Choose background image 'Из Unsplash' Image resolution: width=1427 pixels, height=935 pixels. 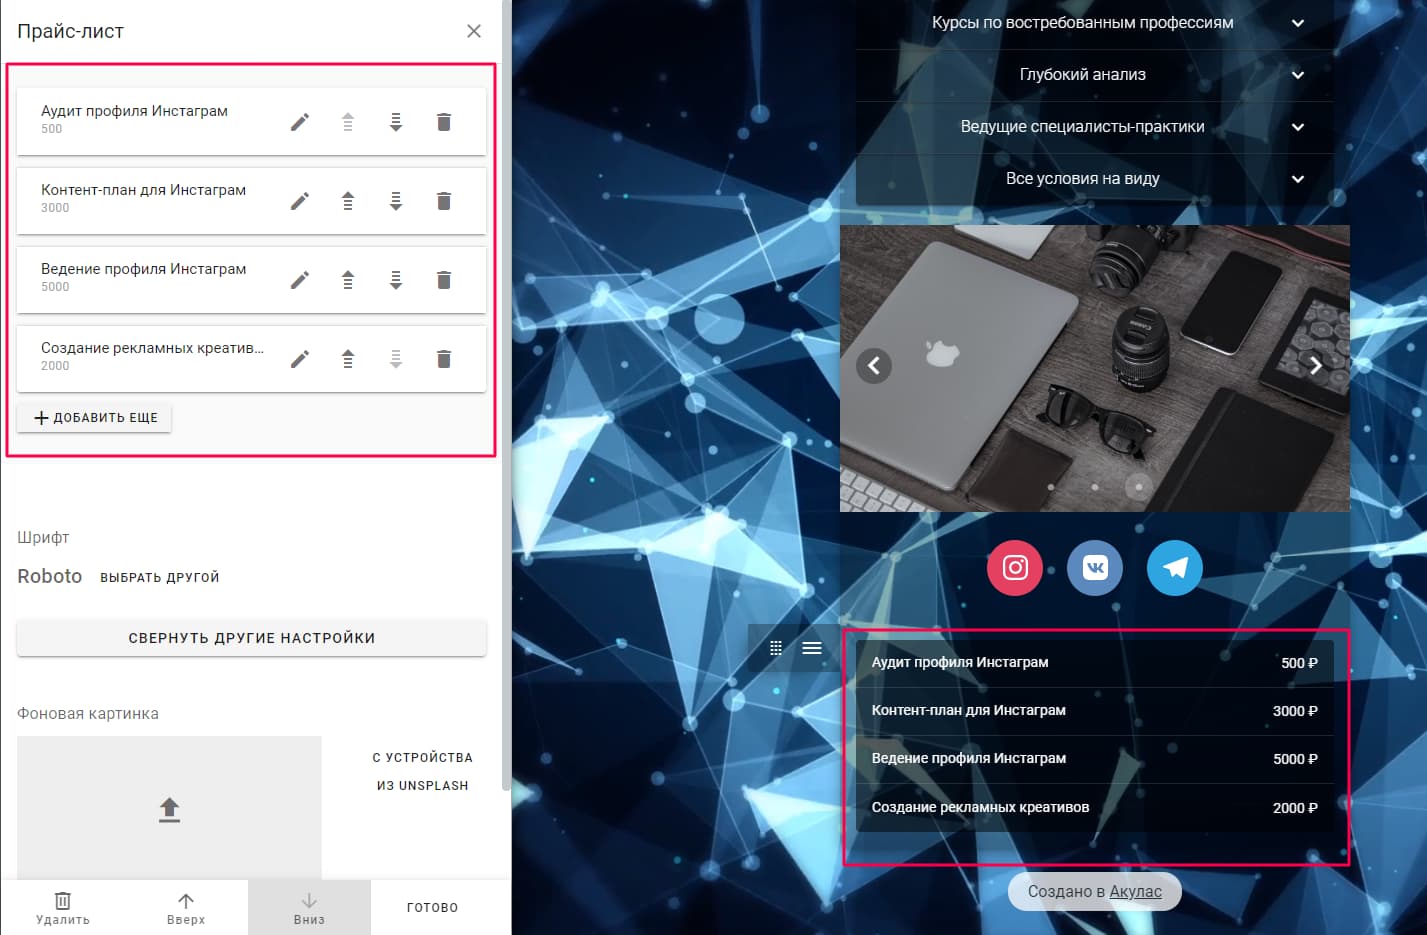tap(422, 786)
